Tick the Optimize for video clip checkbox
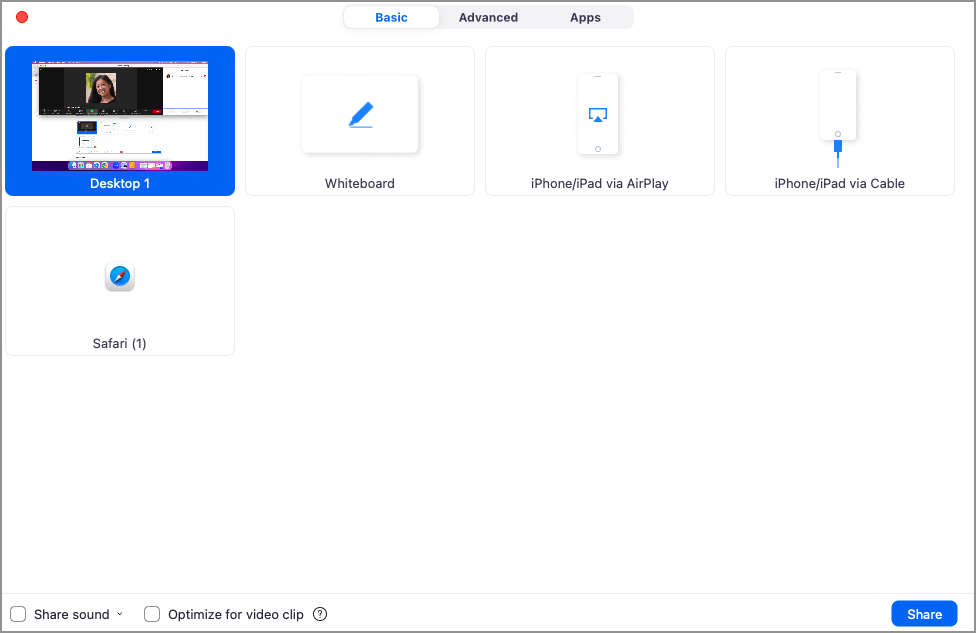 pos(152,614)
